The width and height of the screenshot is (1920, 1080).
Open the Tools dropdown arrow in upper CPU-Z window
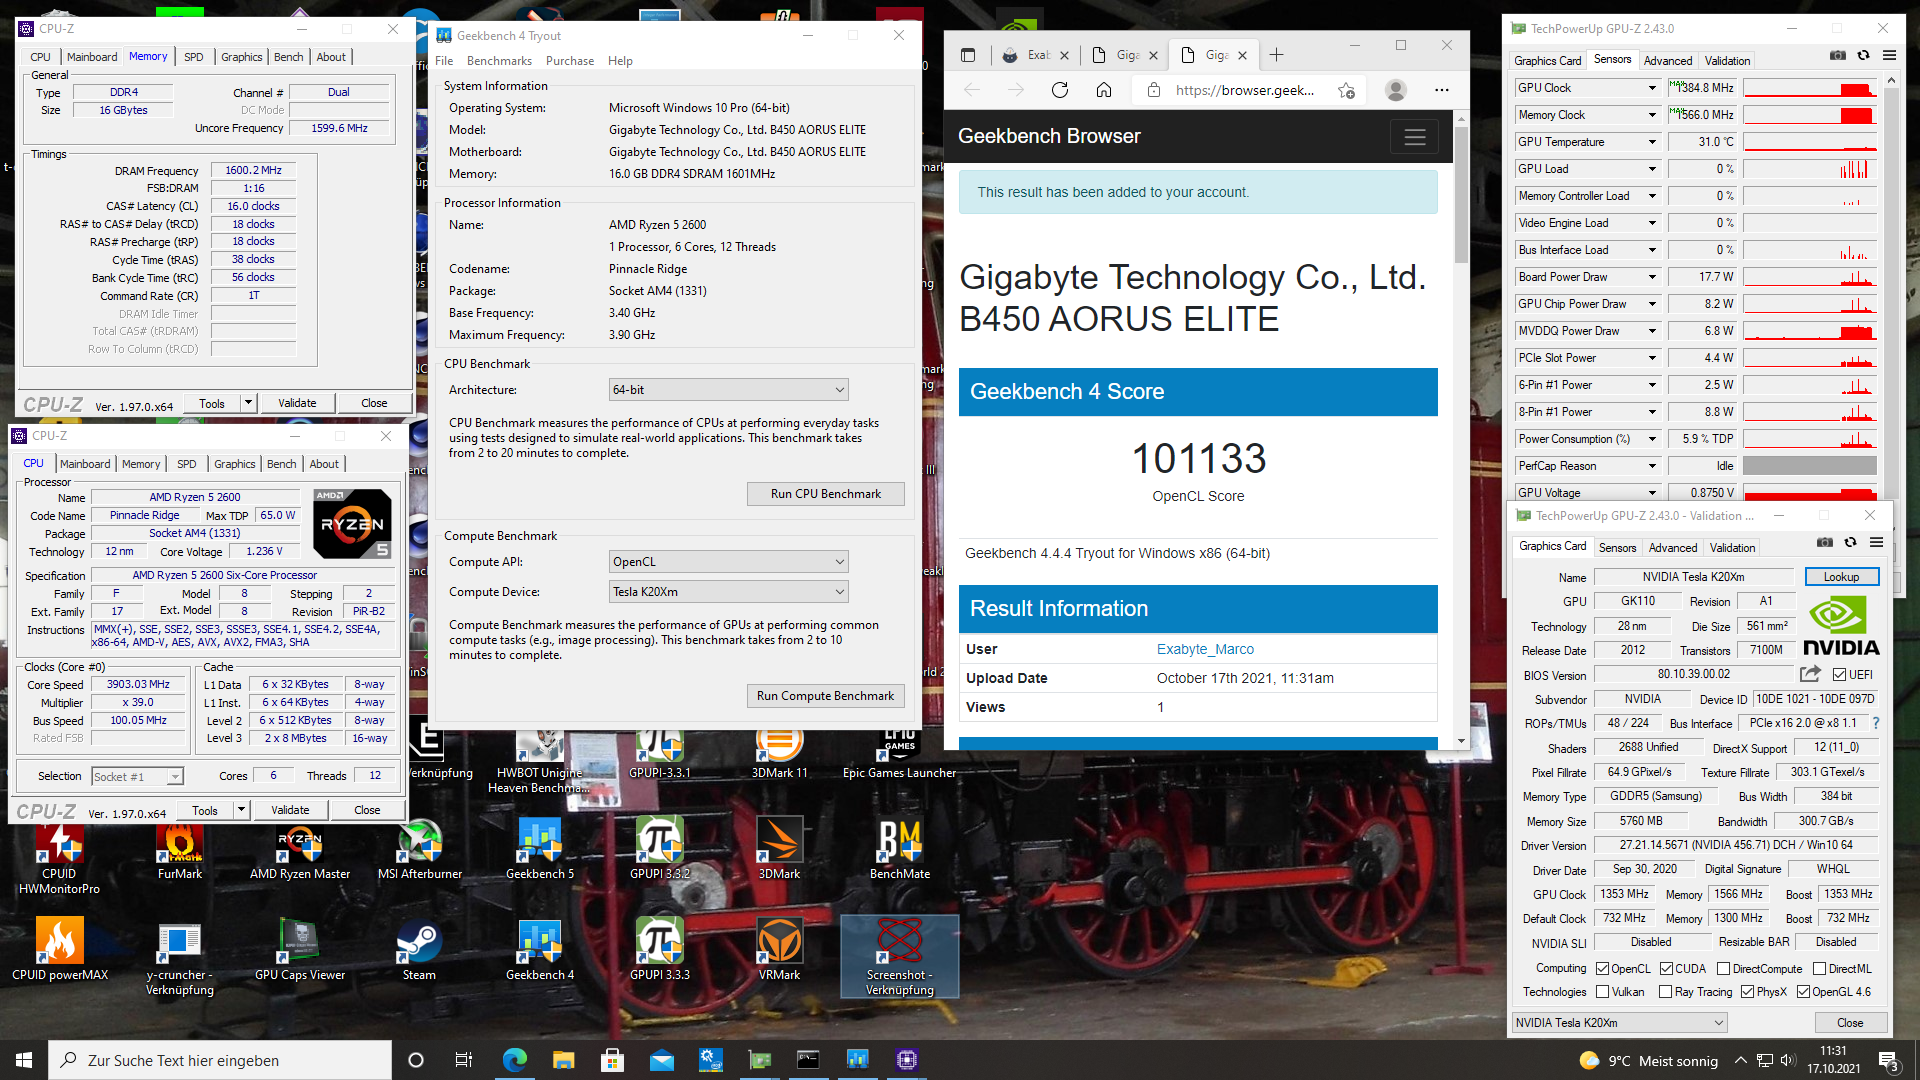click(247, 403)
